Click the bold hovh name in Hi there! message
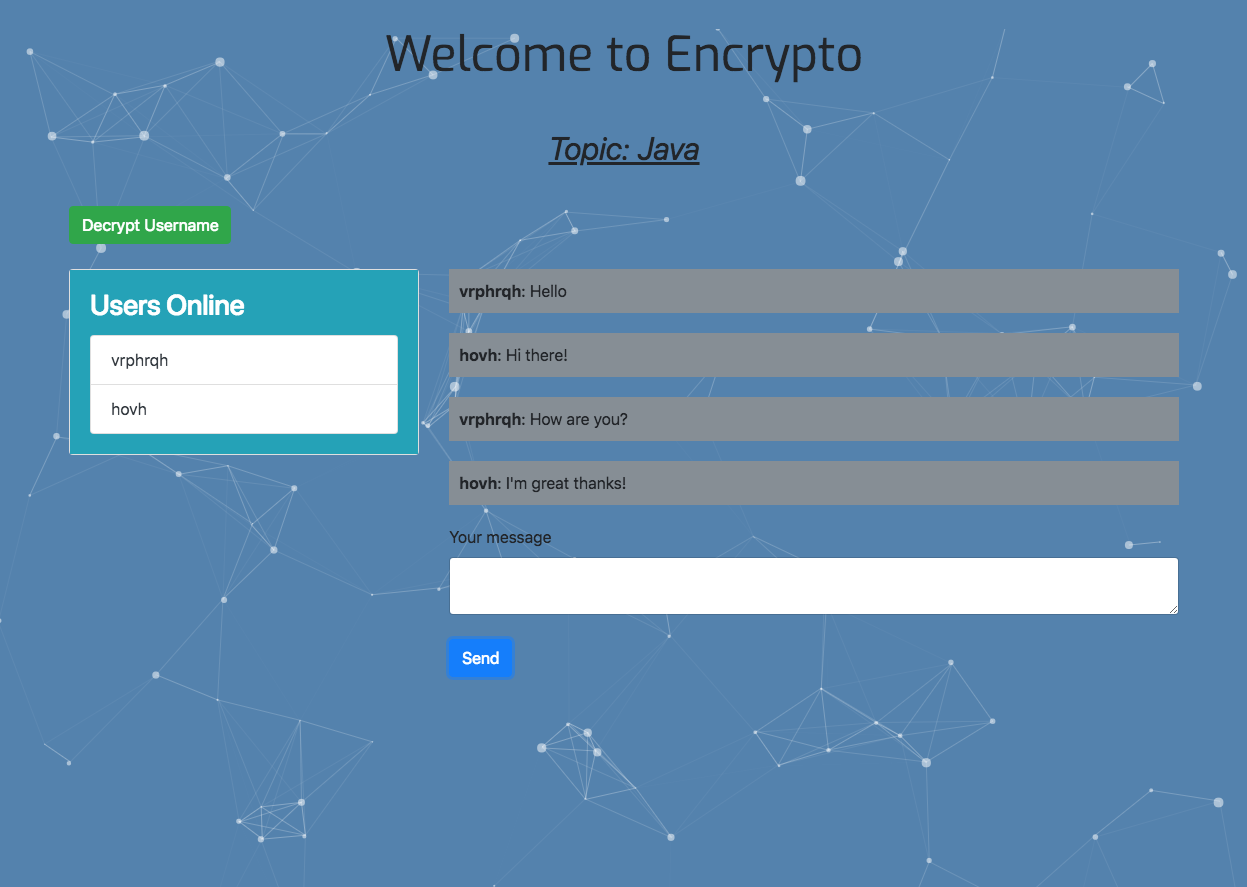The image size is (1247, 887). [x=477, y=355]
